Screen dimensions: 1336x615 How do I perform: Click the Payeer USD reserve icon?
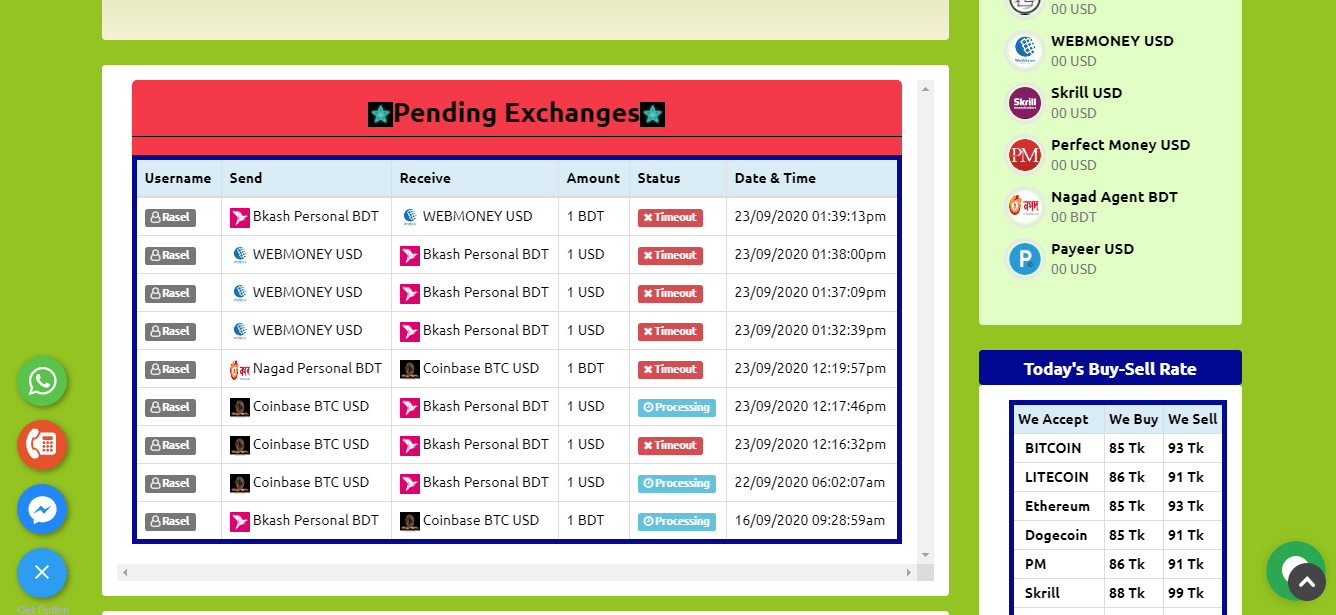coord(1025,258)
